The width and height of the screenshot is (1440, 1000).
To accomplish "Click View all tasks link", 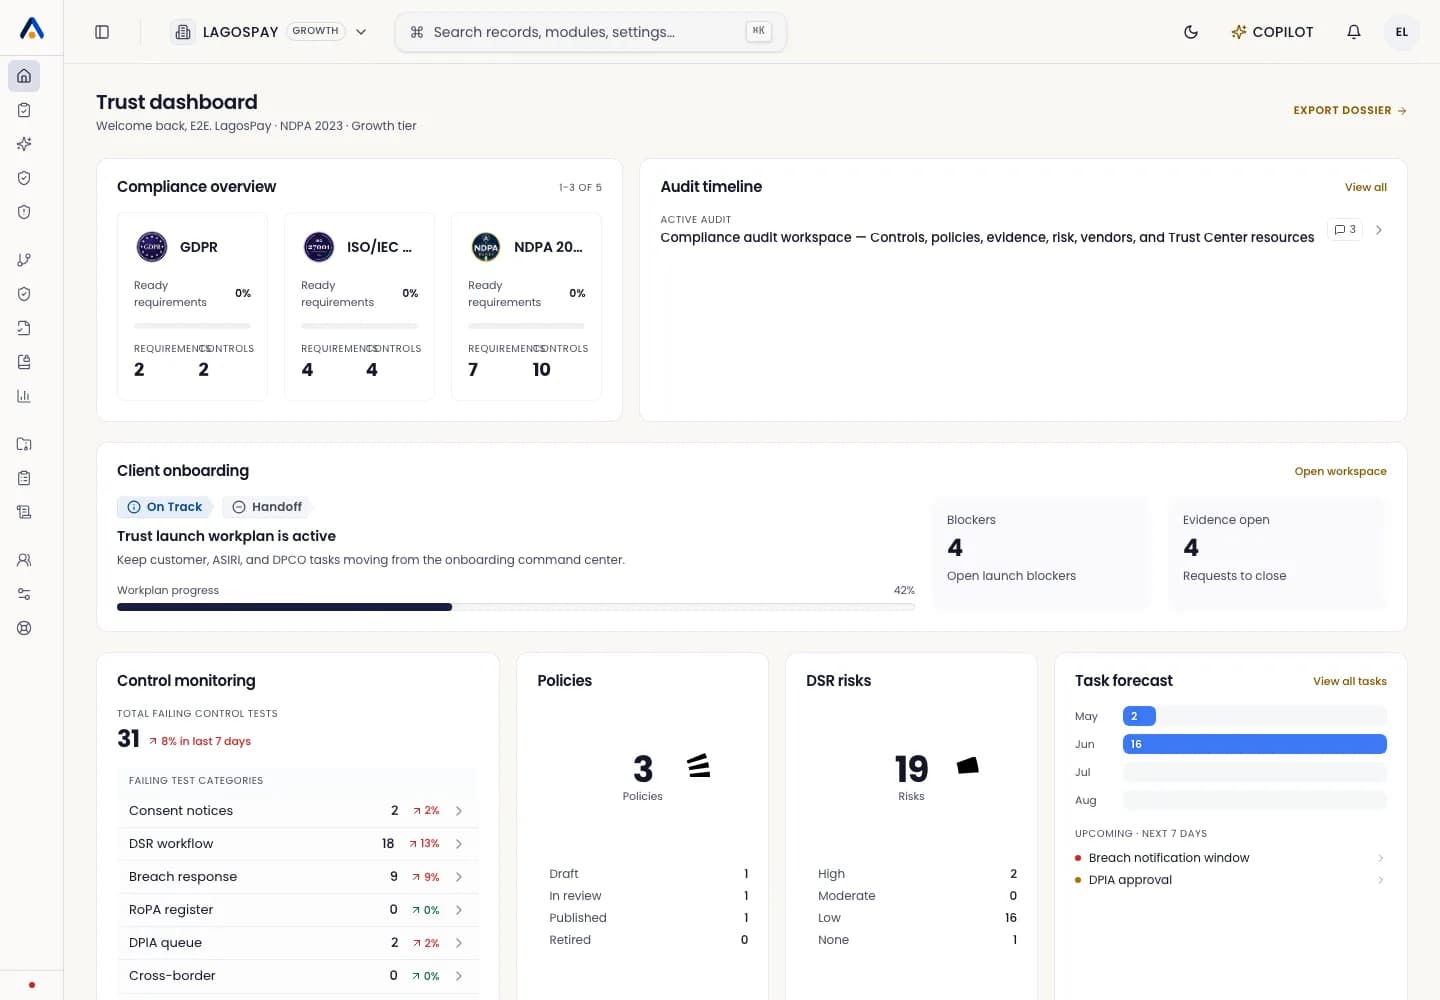I will (1350, 681).
